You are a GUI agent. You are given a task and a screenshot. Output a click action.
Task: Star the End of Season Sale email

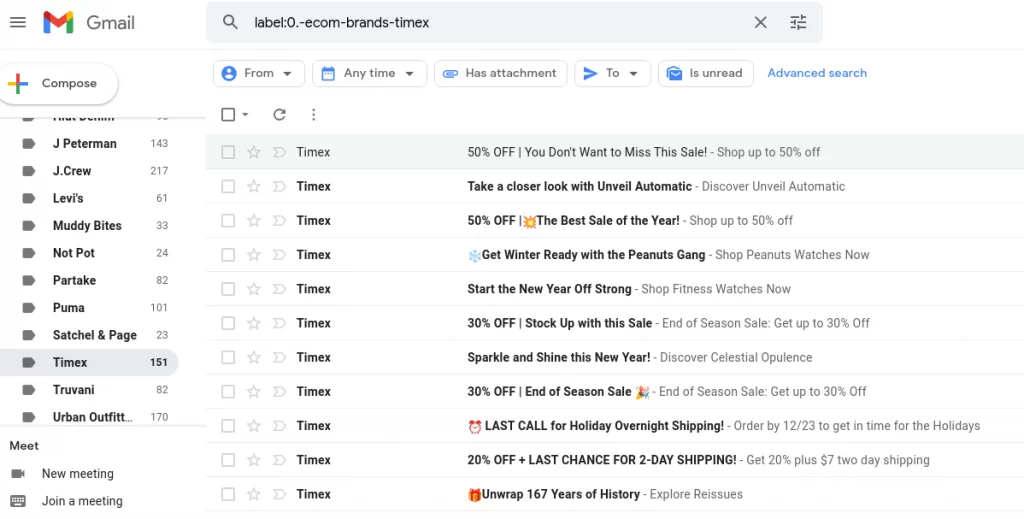click(253, 392)
